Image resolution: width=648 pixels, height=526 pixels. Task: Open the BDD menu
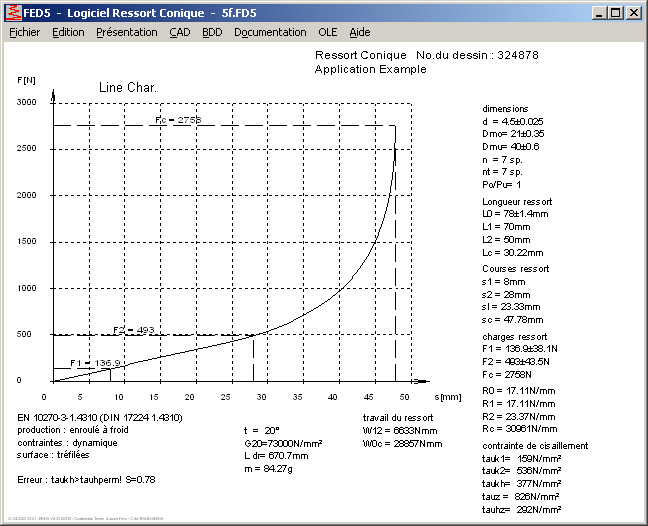(212, 32)
